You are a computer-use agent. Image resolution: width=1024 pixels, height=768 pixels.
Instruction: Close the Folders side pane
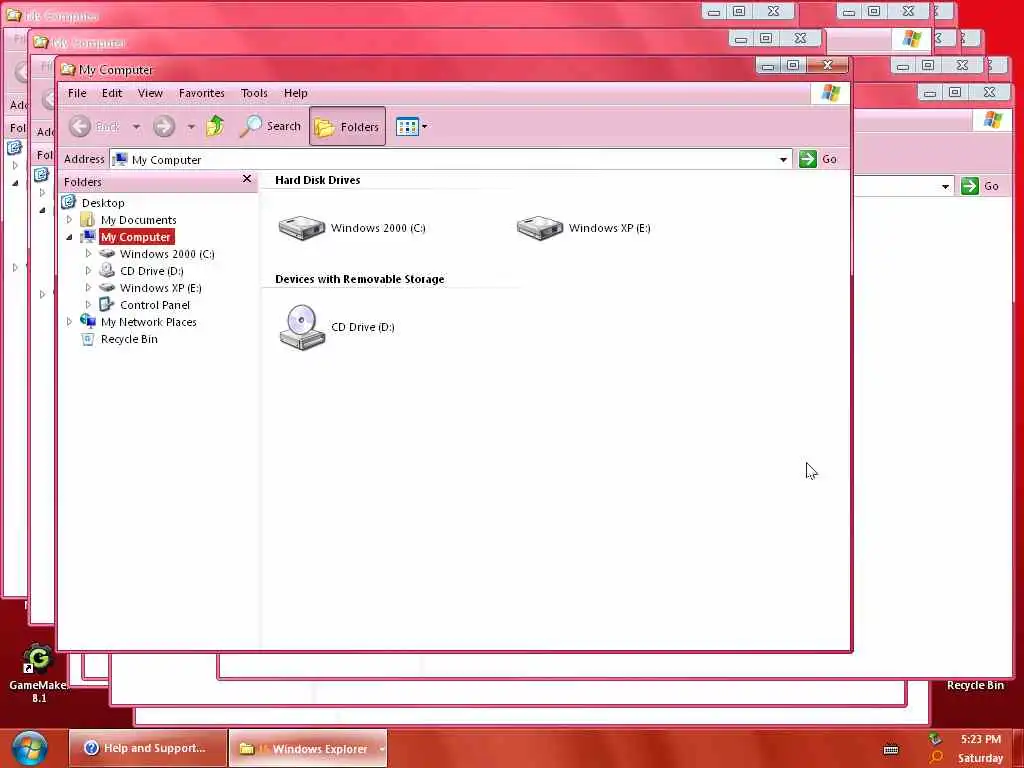tap(247, 179)
